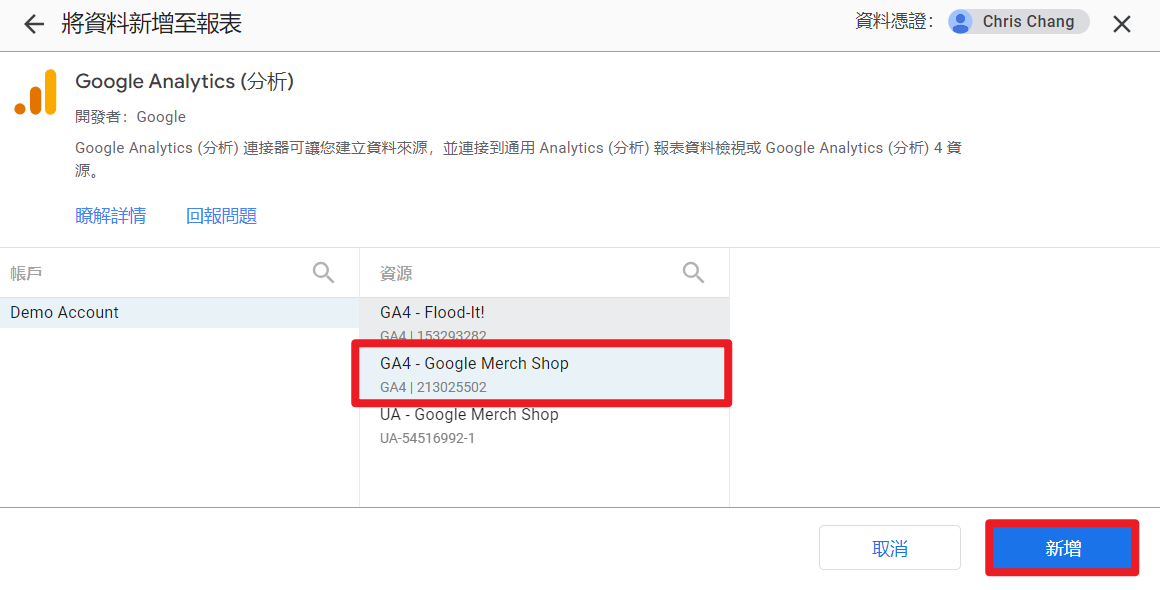Click the 資源 column header text
1160x590 pixels.
pyautogui.click(x=396, y=274)
